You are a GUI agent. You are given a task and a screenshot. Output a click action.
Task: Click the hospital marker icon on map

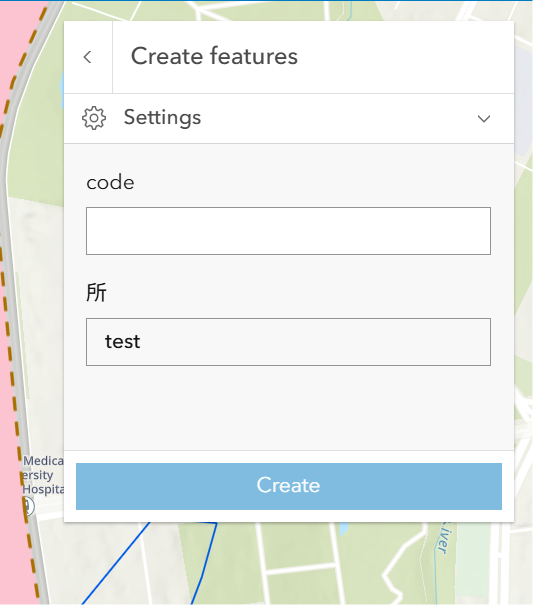pos(29,506)
